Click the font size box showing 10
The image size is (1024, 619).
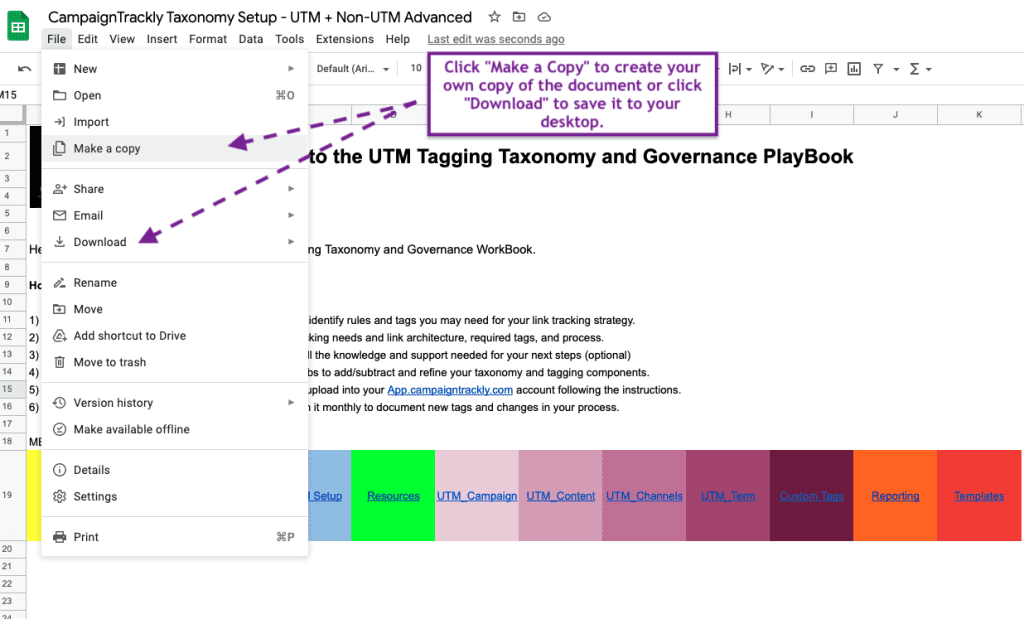pos(416,68)
